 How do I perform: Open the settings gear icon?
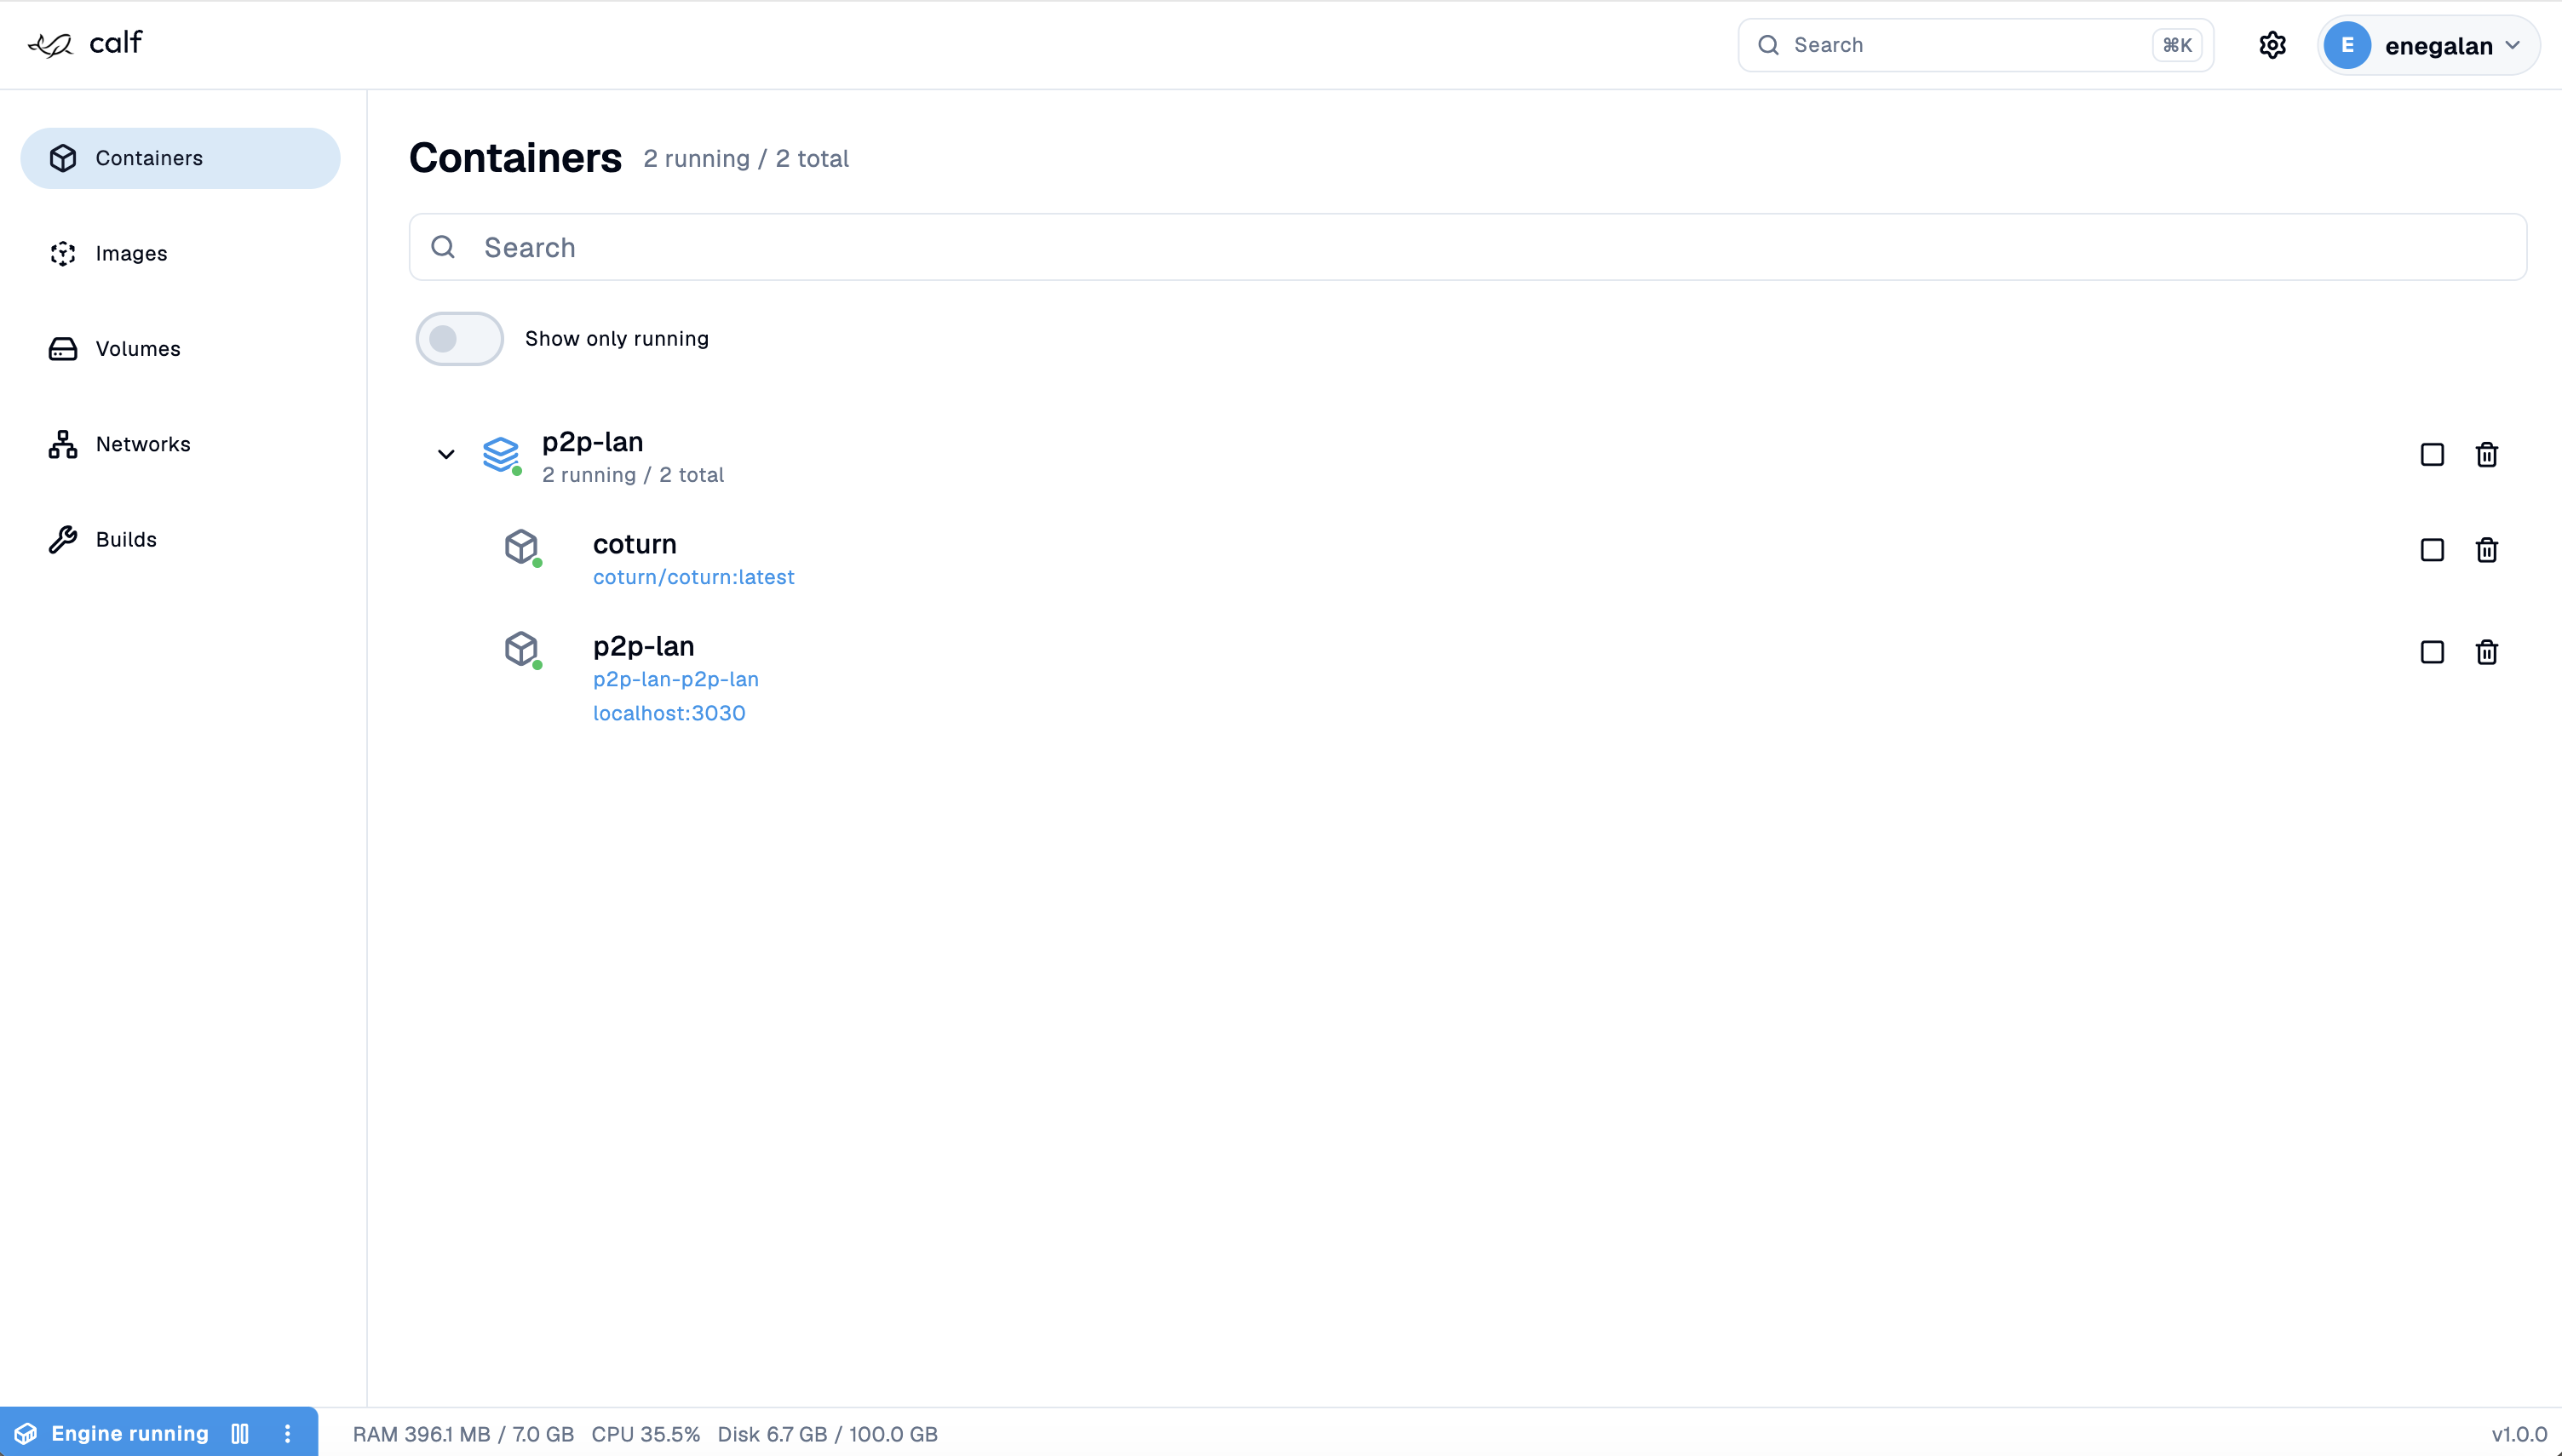coord(2272,45)
